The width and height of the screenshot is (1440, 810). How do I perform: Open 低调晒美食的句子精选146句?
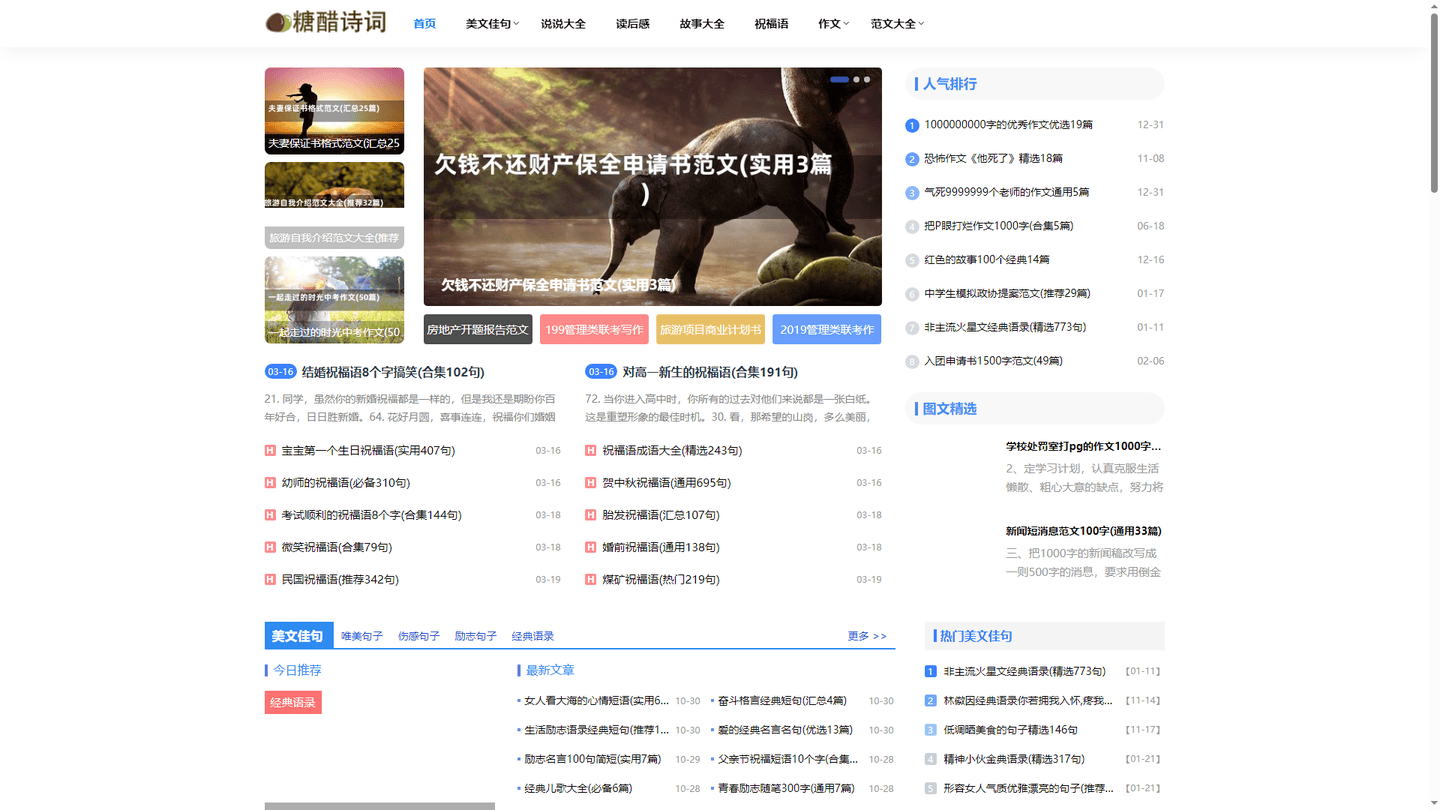pyautogui.click(x=1011, y=730)
